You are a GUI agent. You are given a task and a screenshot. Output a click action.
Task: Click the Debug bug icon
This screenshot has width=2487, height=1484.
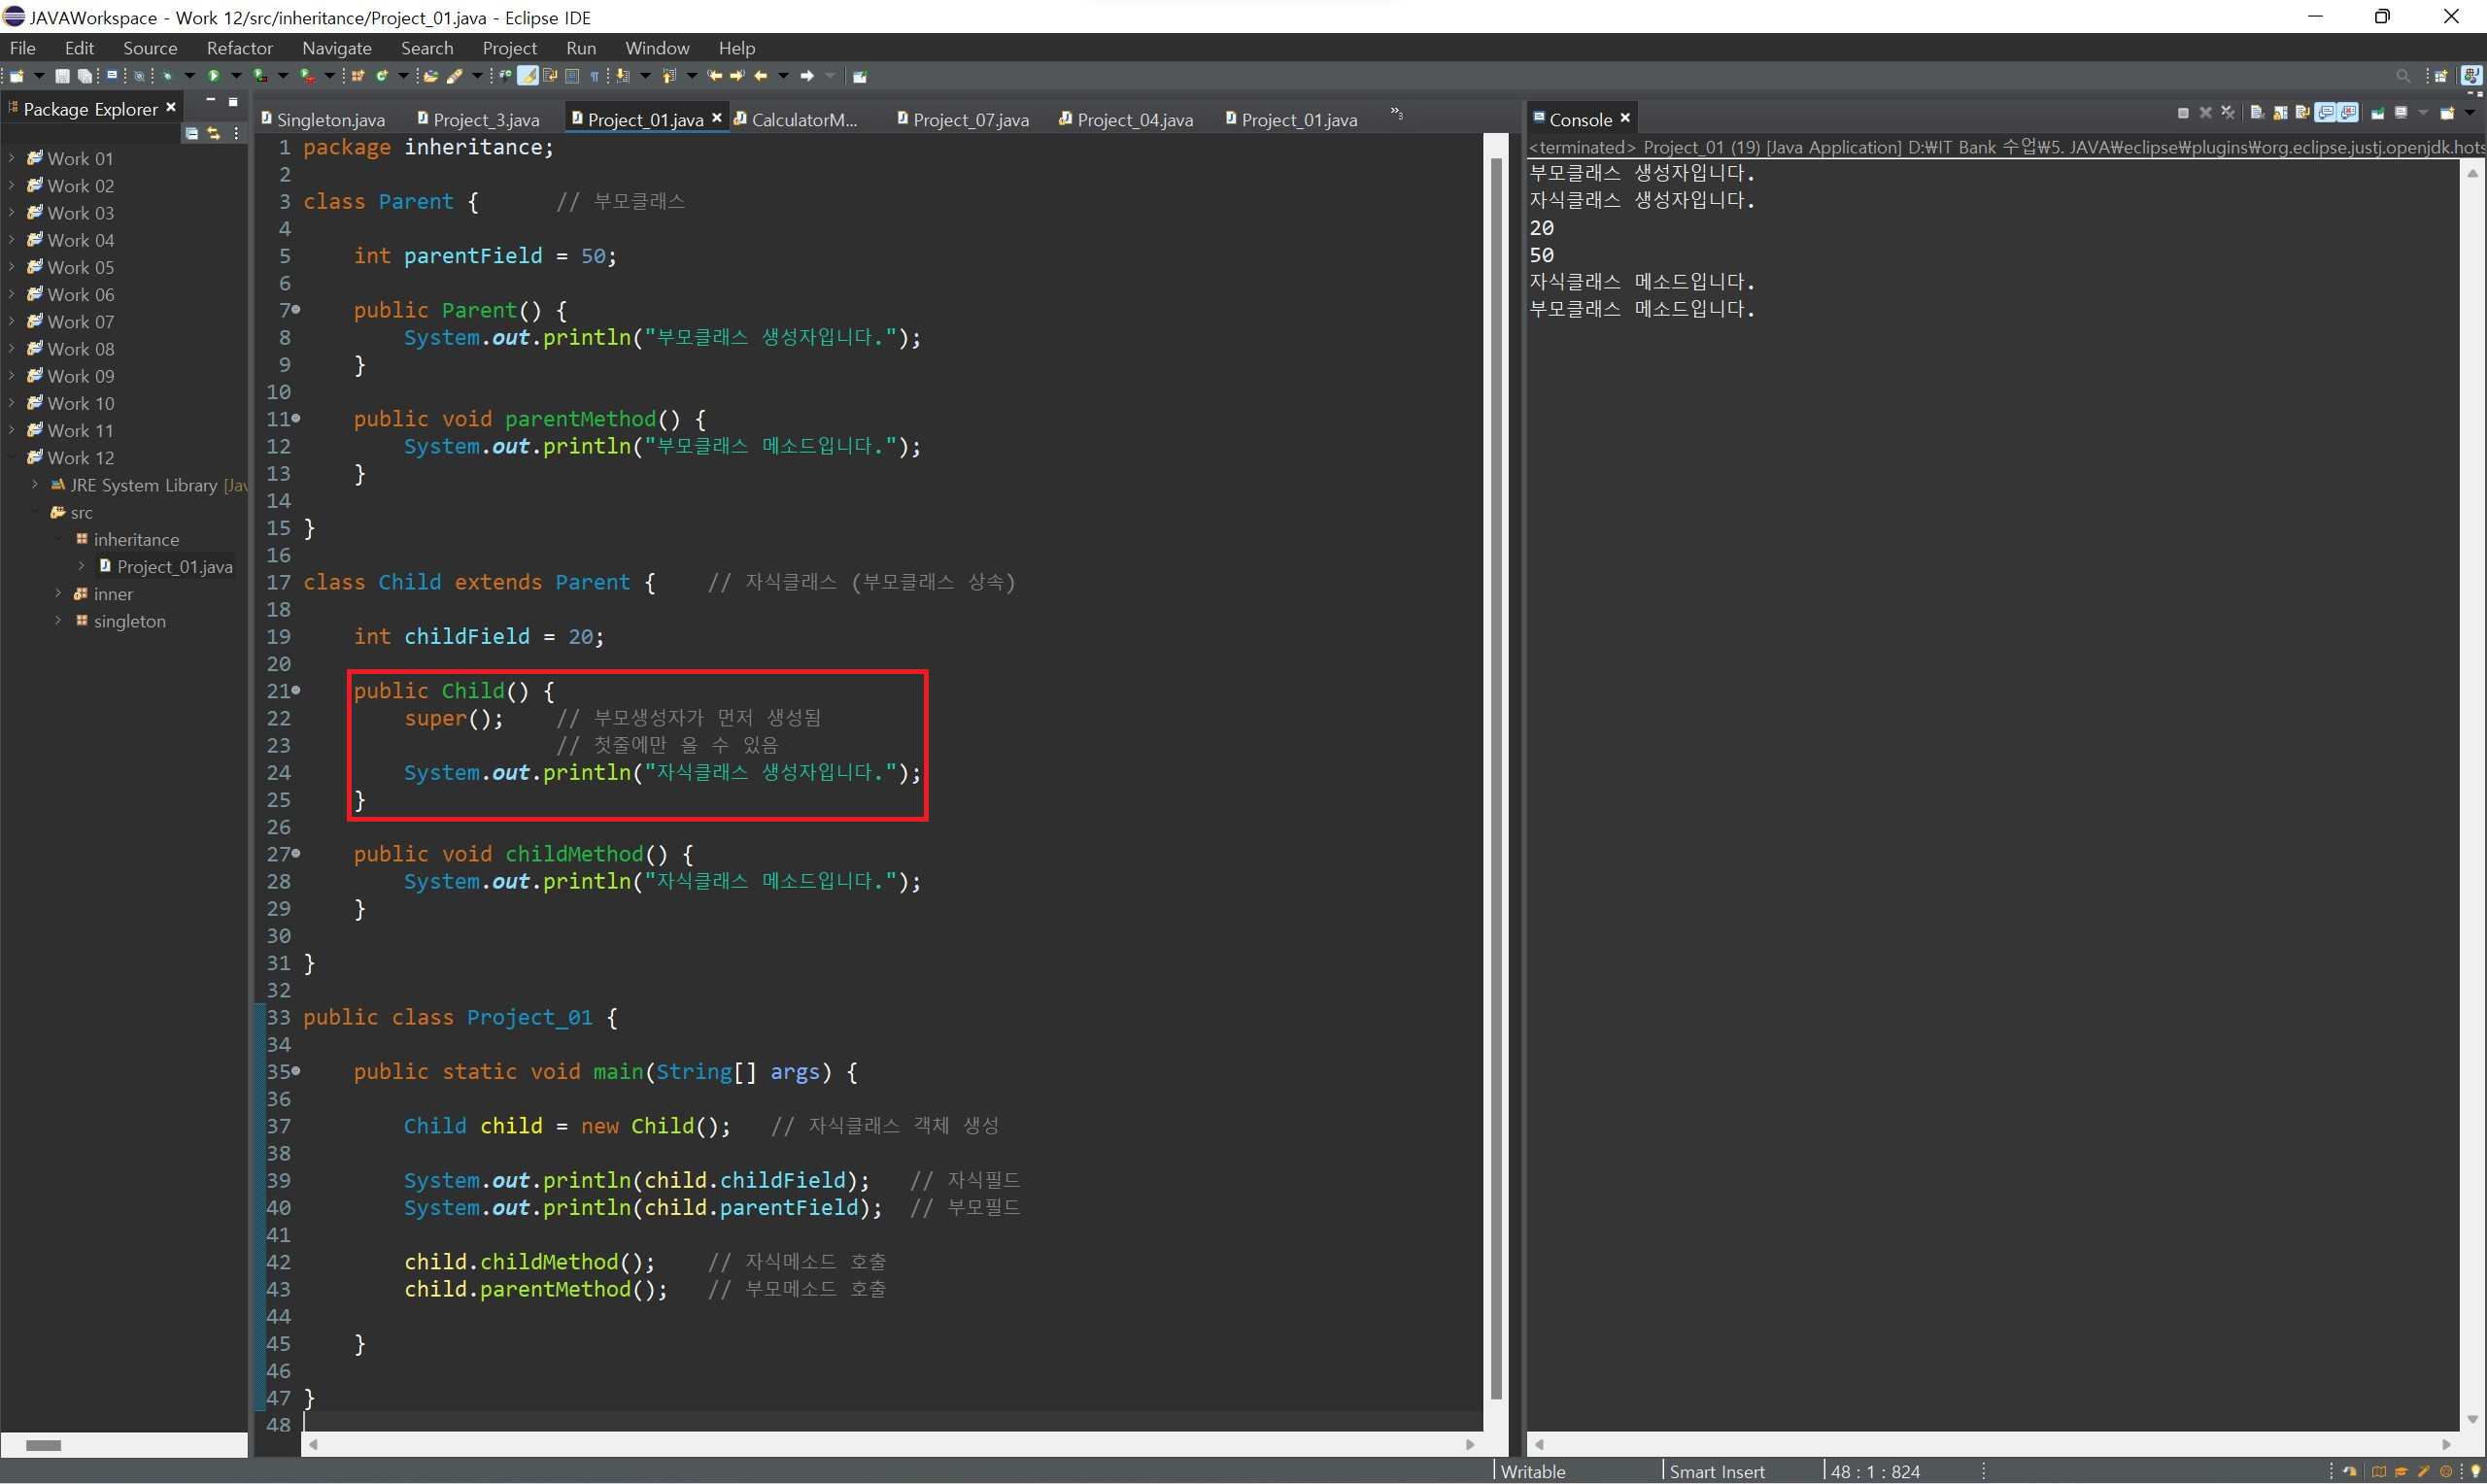click(166, 76)
